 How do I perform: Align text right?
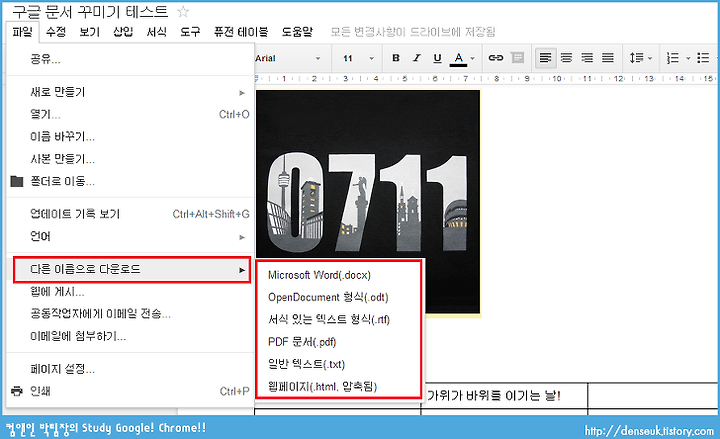tap(587, 58)
